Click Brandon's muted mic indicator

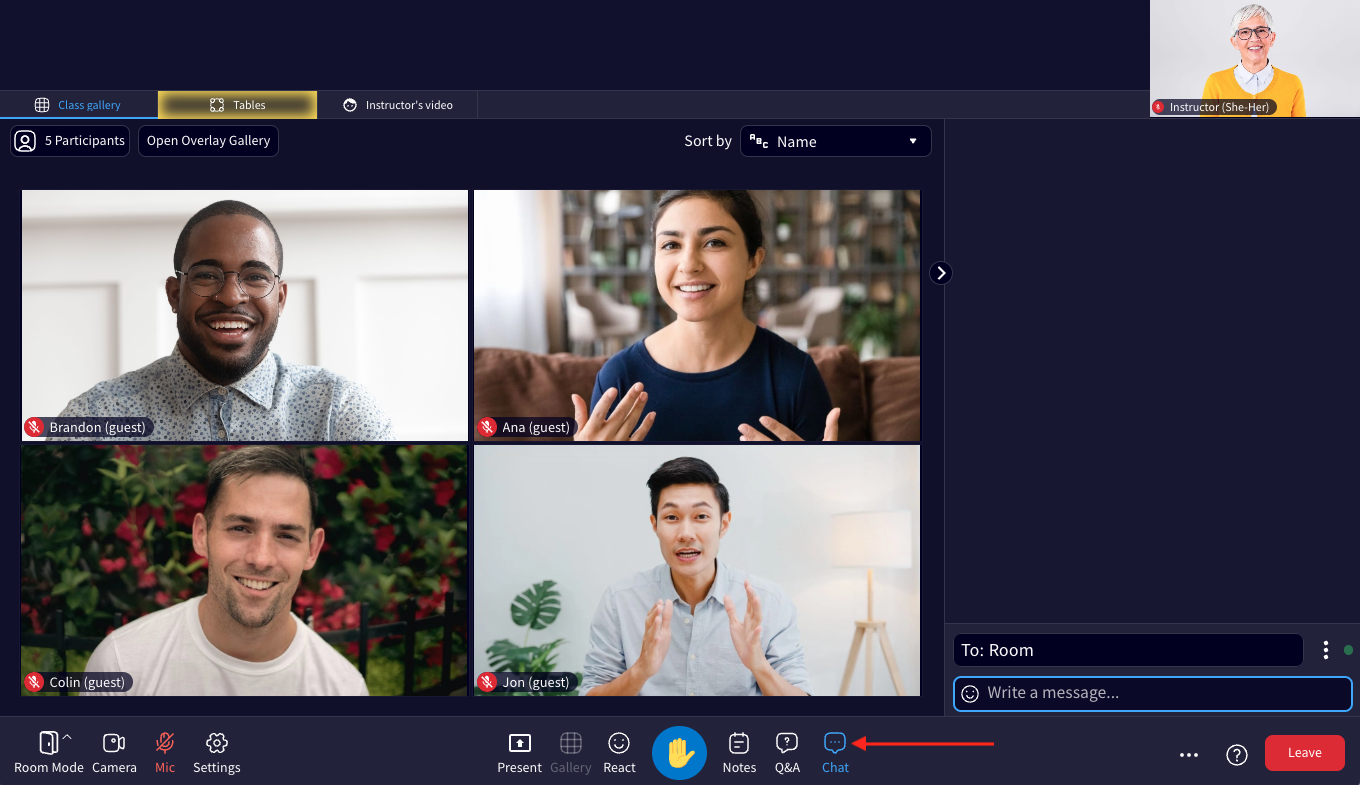(x=34, y=427)
